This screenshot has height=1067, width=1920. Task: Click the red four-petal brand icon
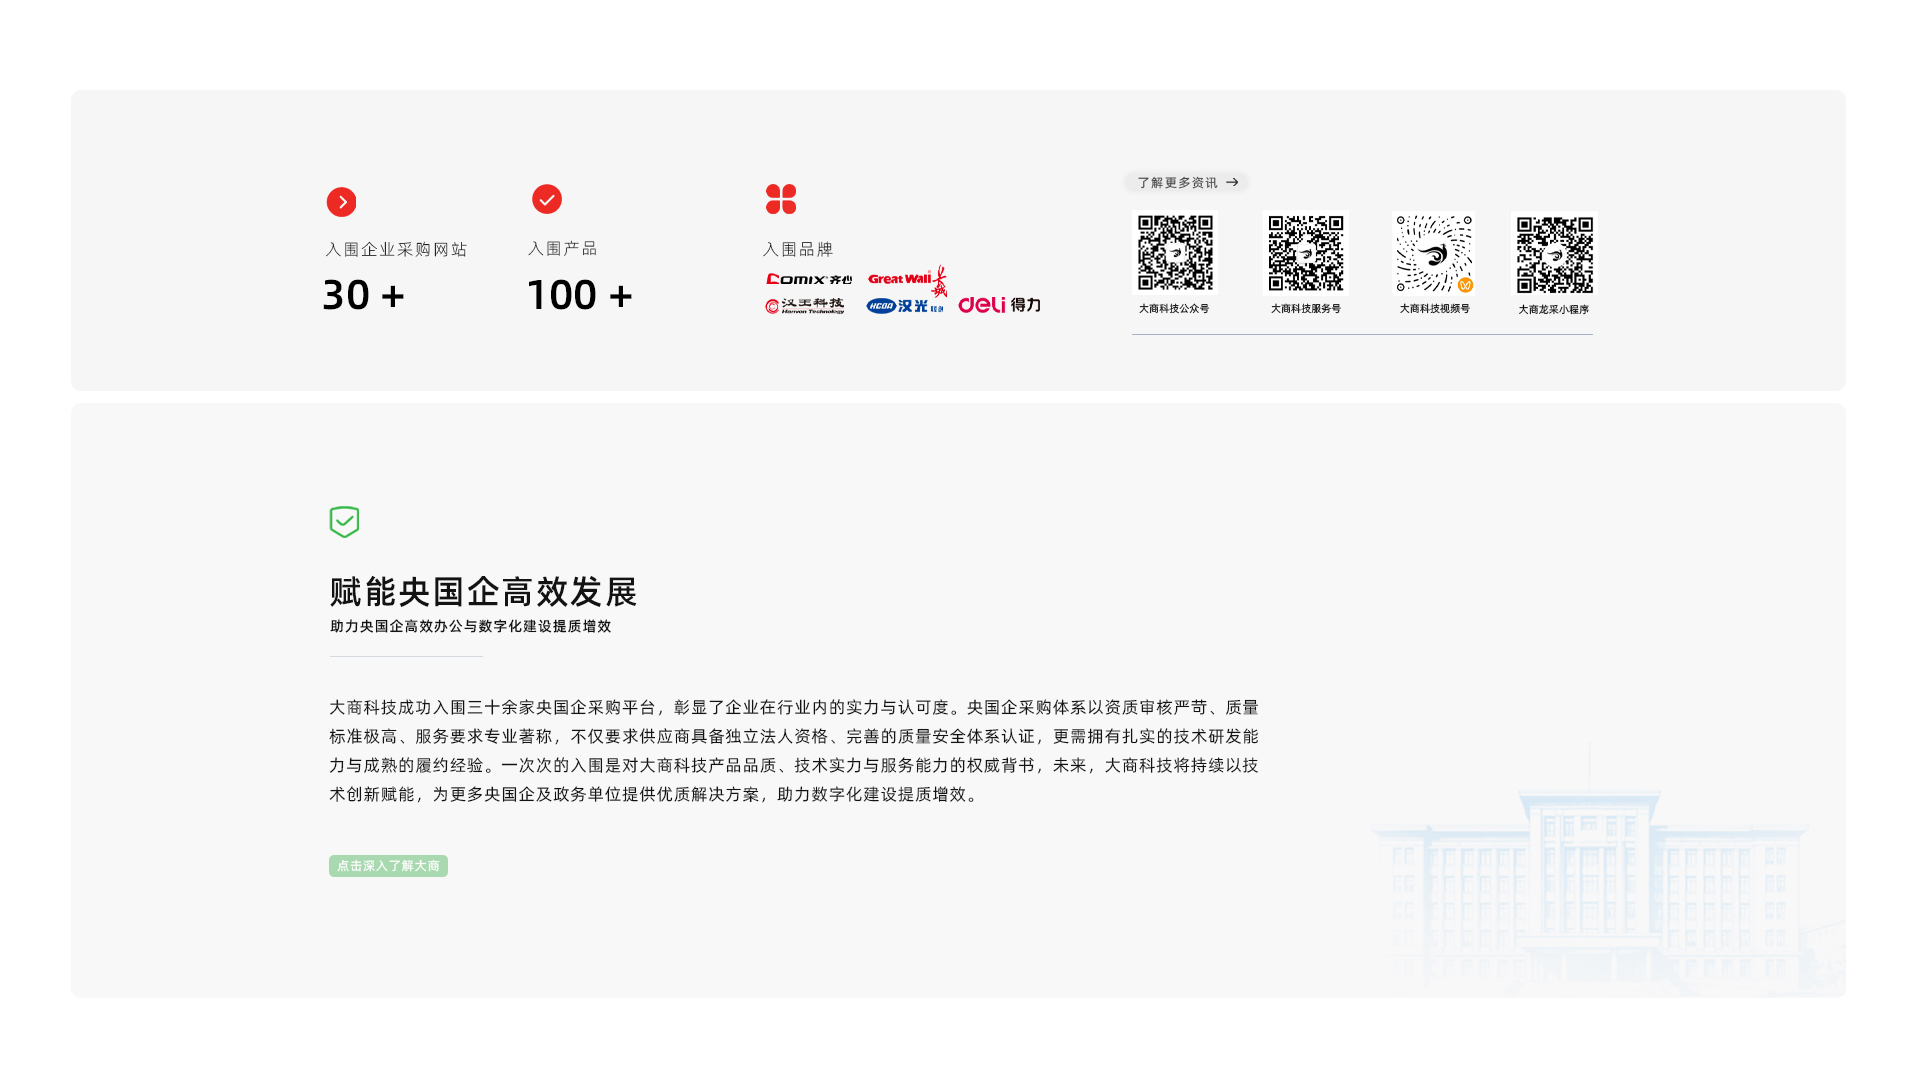pos(780,199)
